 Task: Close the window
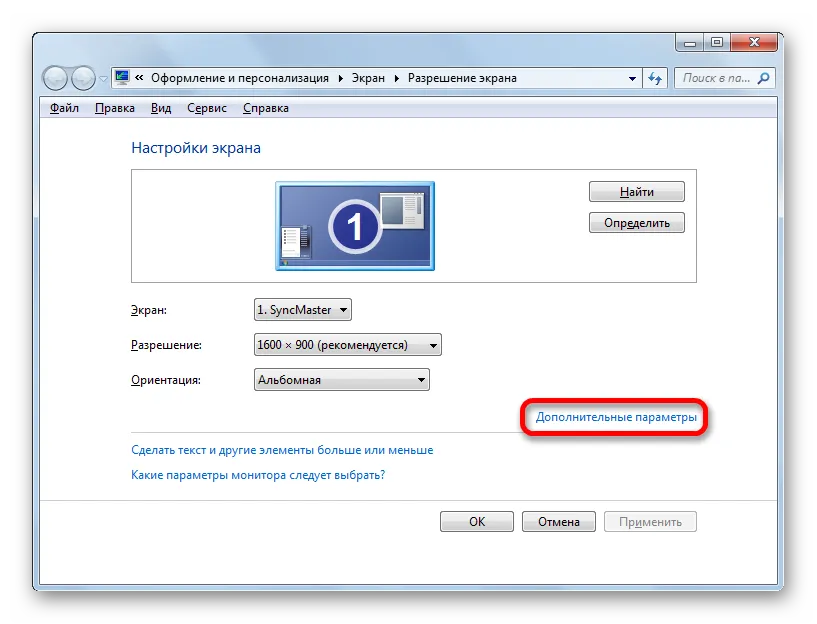[754, 42]
